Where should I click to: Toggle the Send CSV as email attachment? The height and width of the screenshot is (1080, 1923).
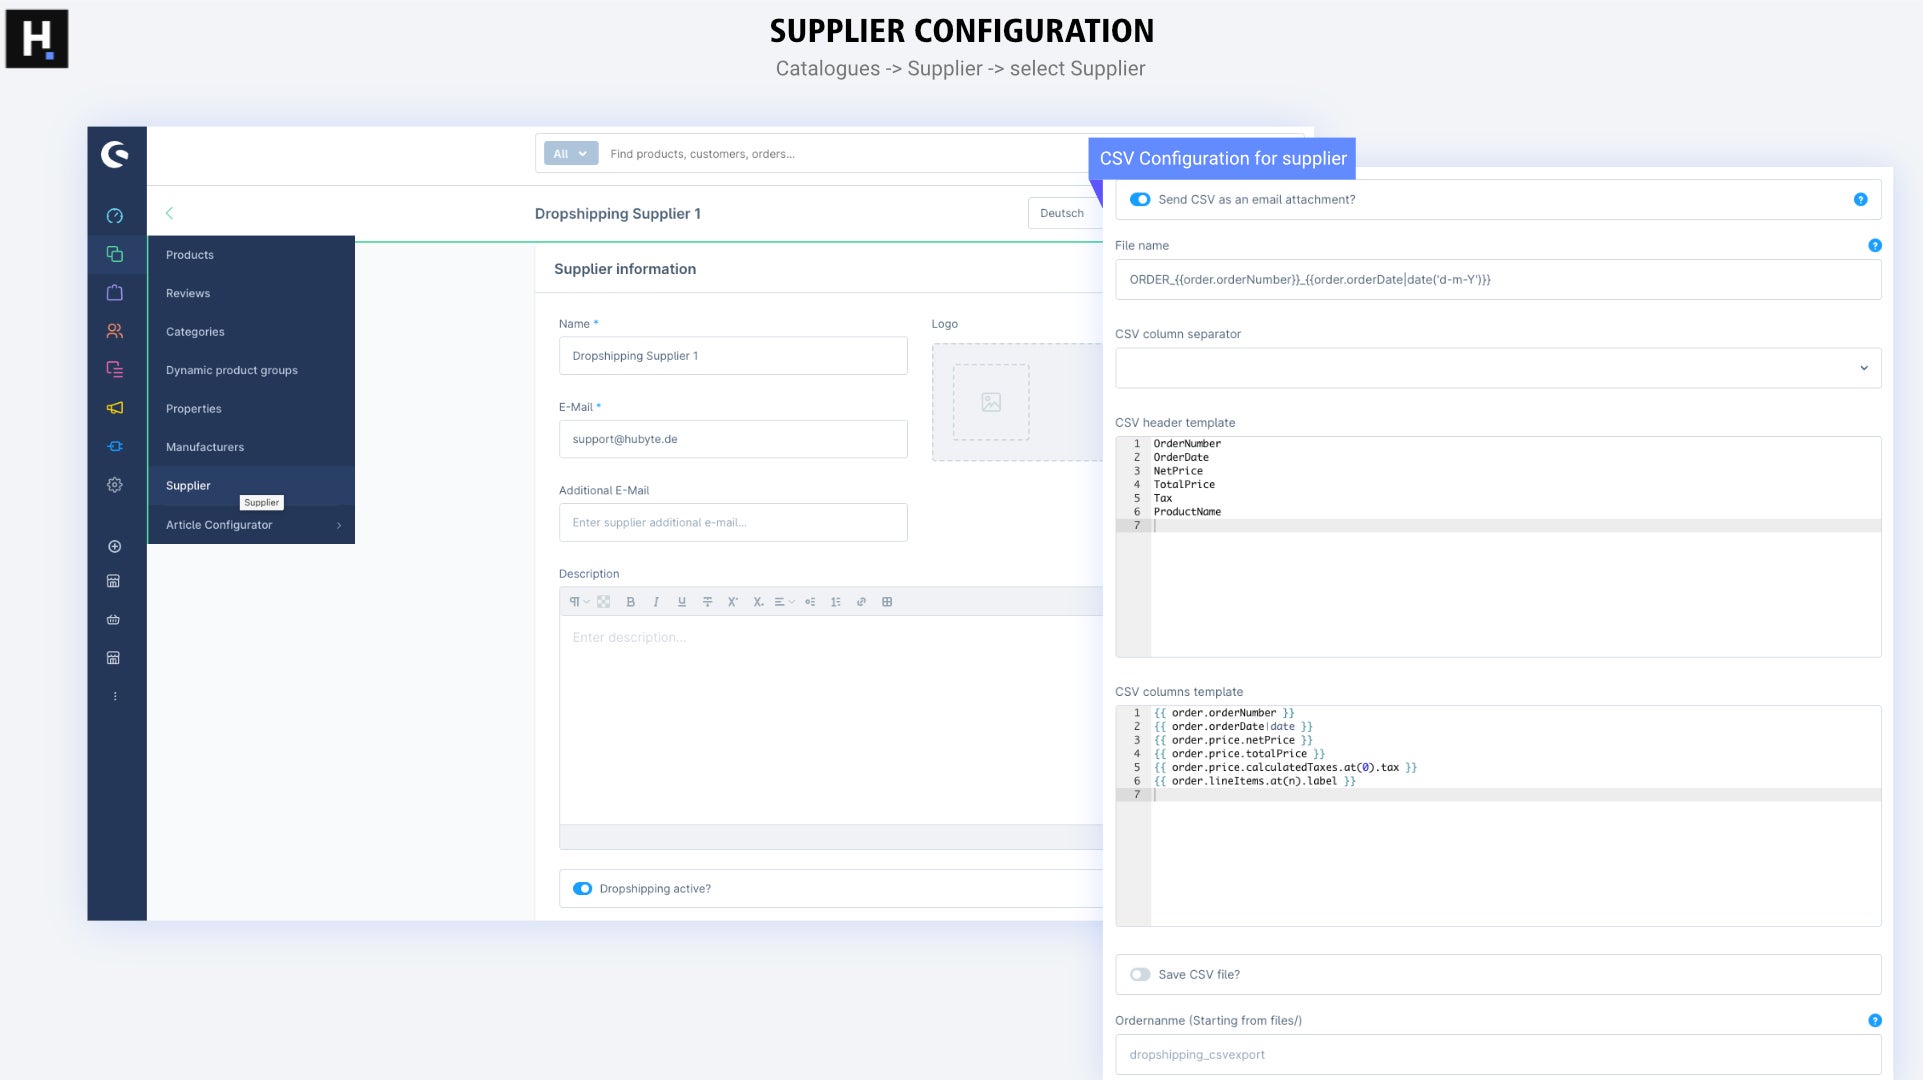(1140, 199)
